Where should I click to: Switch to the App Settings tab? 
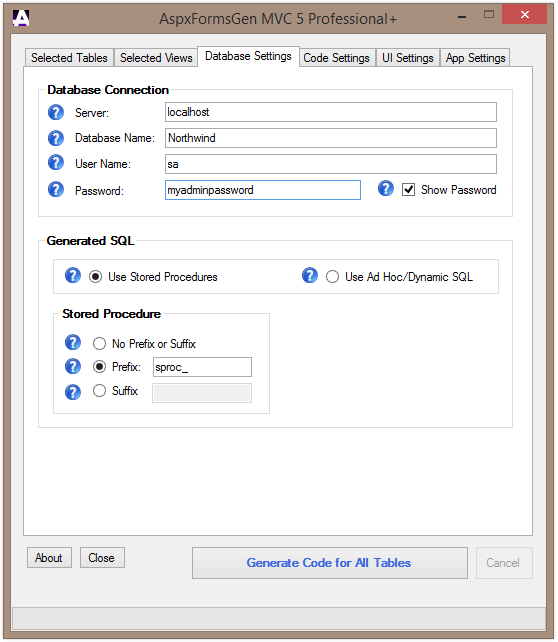[475, 58]
